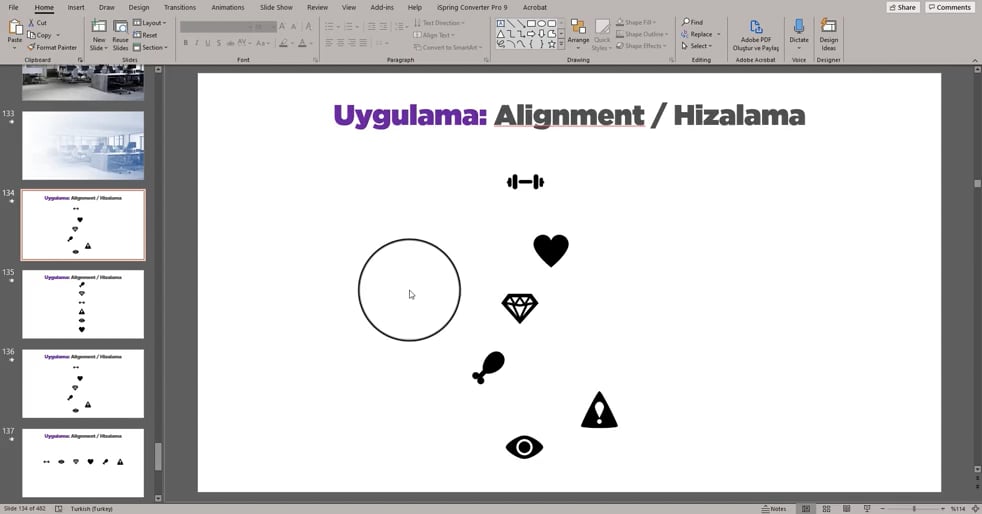Open the File tab
The height and width of the screenshot is (514, 982).
13,8
